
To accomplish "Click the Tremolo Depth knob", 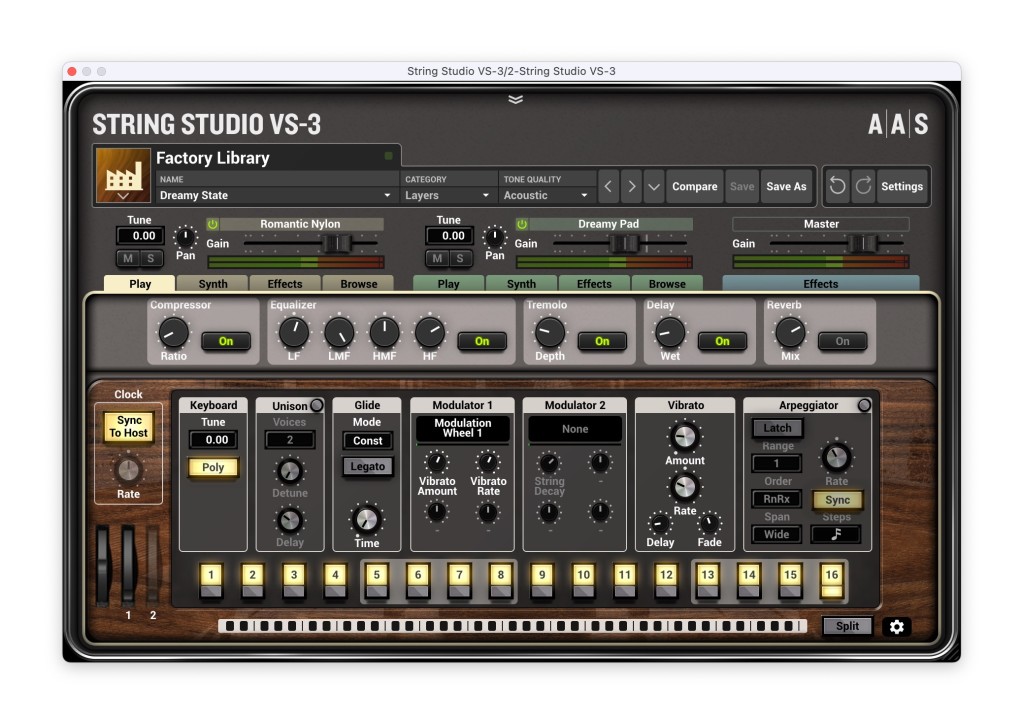I will (x=550, y=333).
